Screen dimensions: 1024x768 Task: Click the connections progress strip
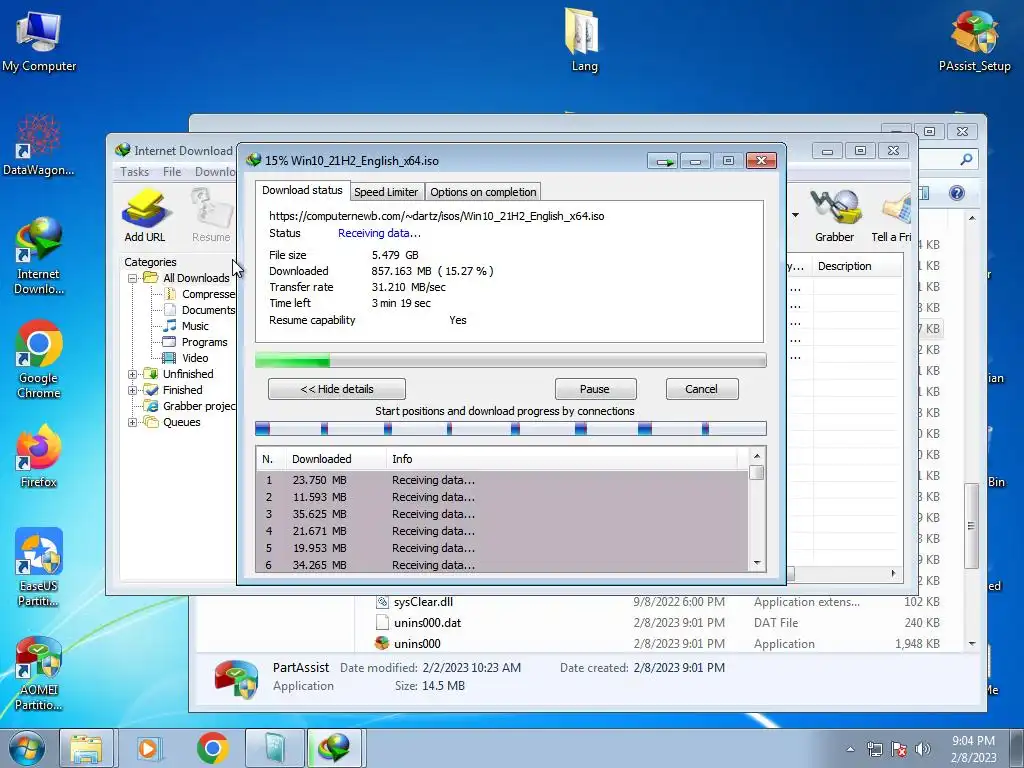pyautogui.click(x=511, y=428)
